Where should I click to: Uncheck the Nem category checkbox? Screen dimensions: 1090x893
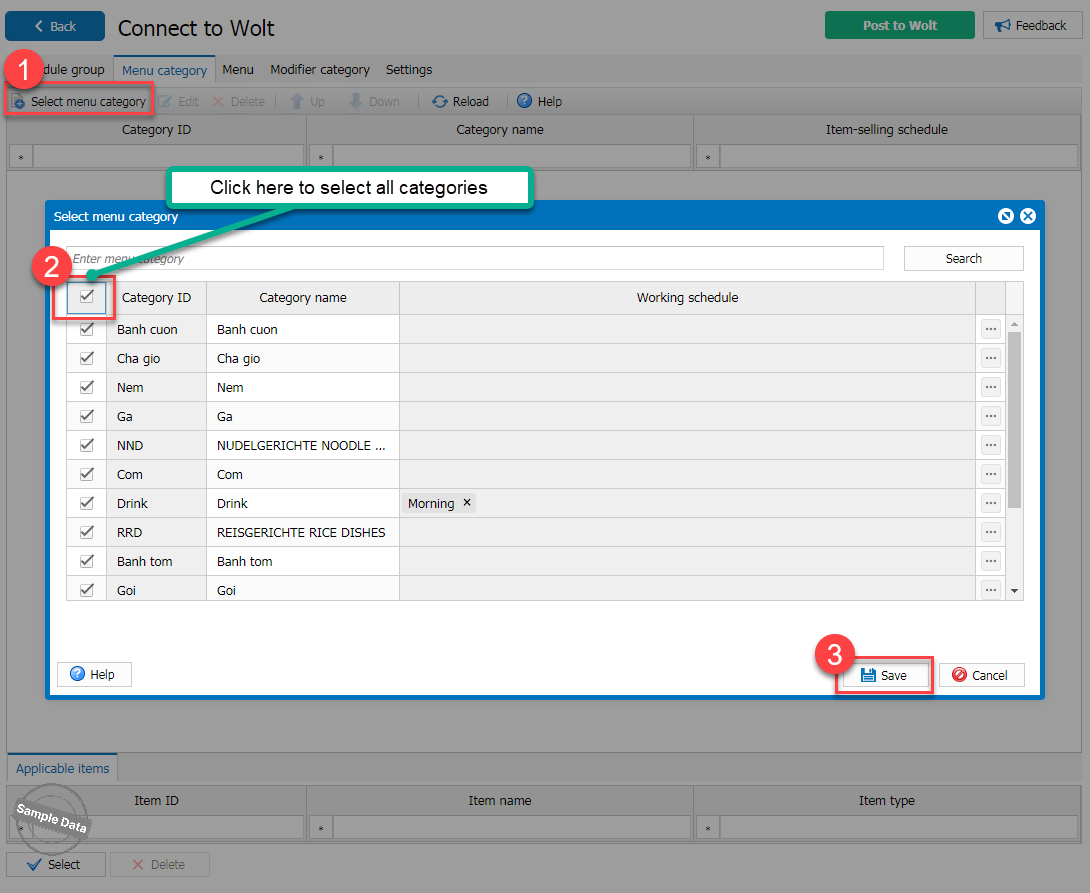[86, 387]
